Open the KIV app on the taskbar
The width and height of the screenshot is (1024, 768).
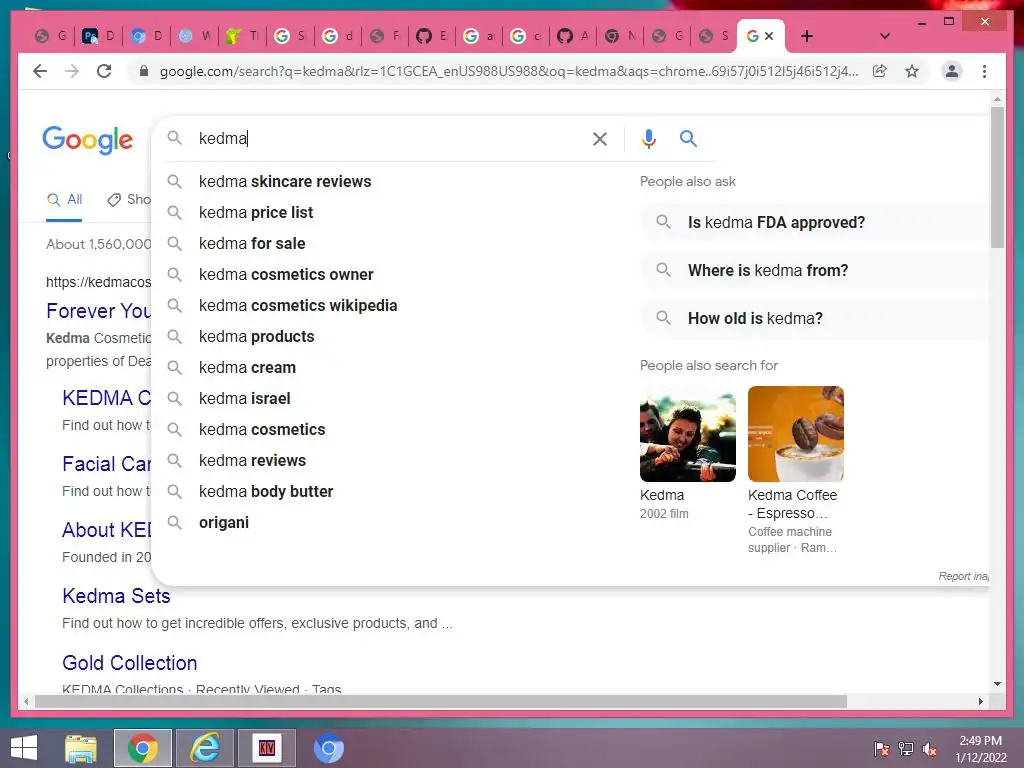[266, 748]
